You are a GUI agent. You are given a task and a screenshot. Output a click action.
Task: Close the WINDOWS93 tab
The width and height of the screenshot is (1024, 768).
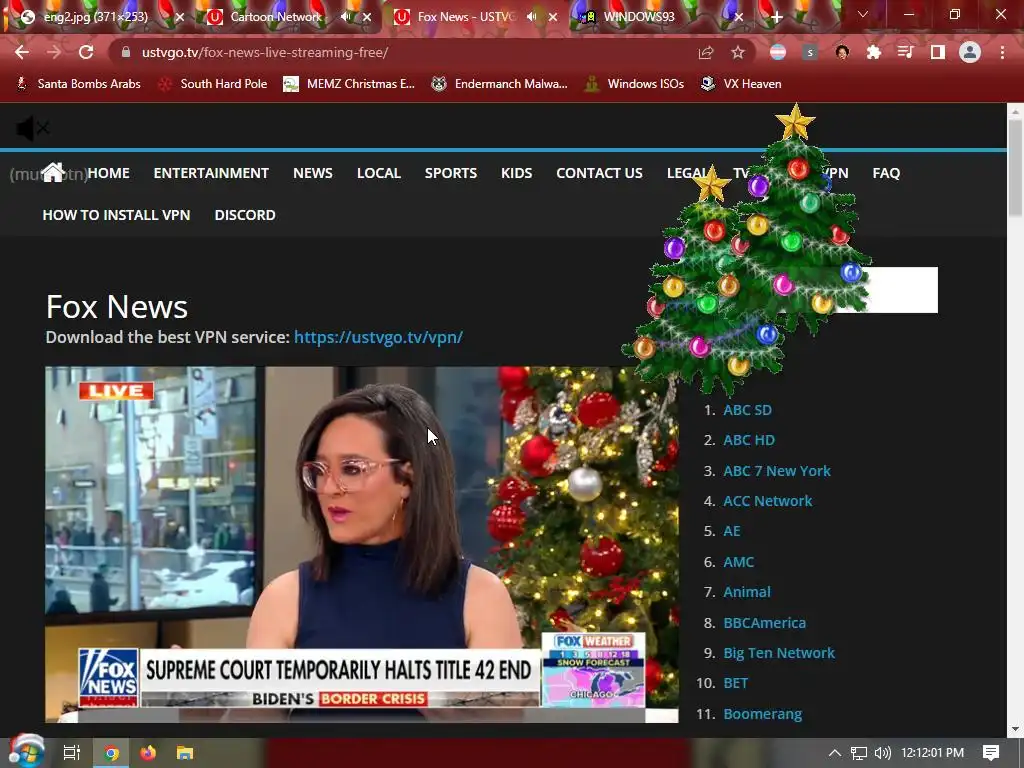739,18
